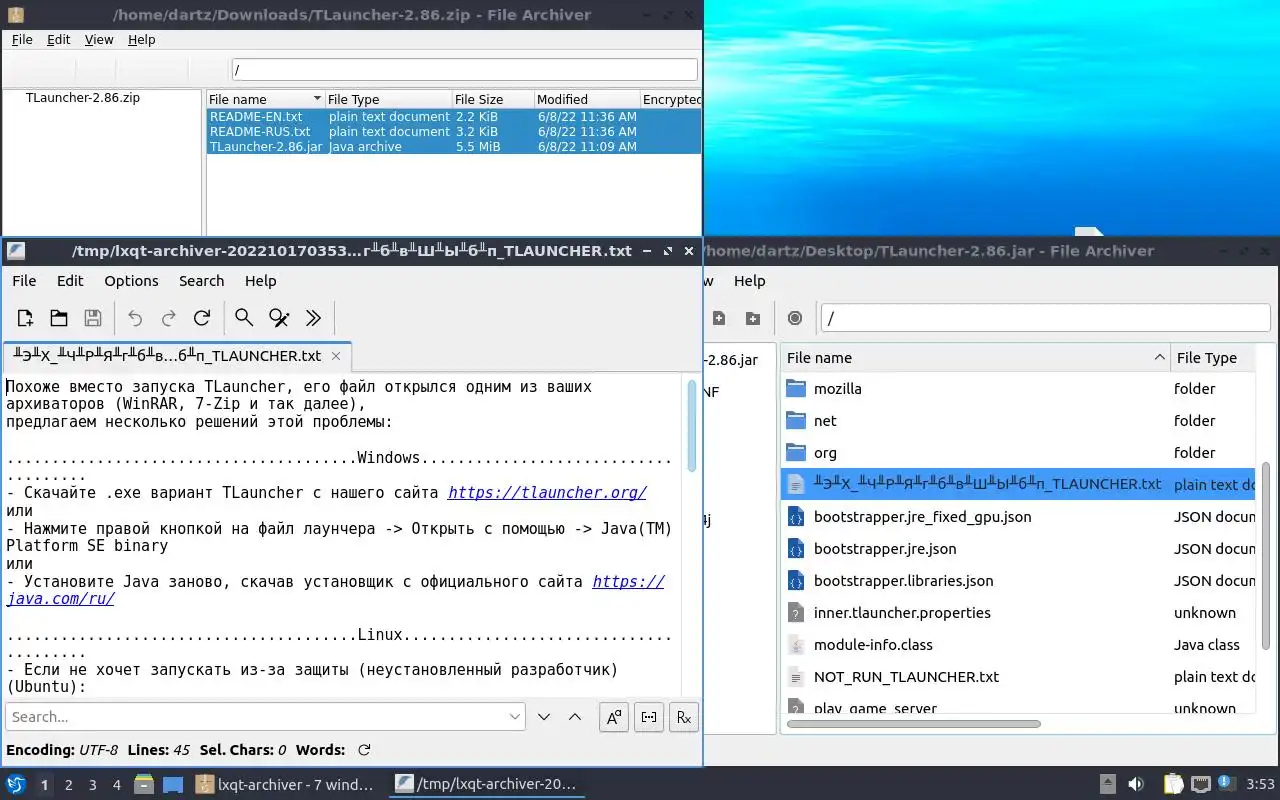
Task: Select the mozilla folder in the jar archiver
Action: coord(1018,389)
